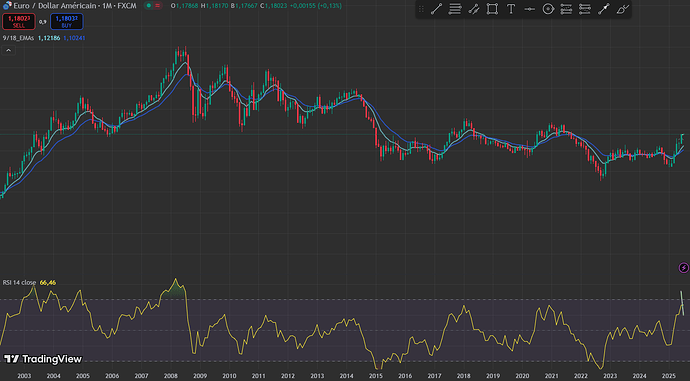Select the RSI 14 close indicator label
The width and height of the screenshot is (690, 381).
19,282
